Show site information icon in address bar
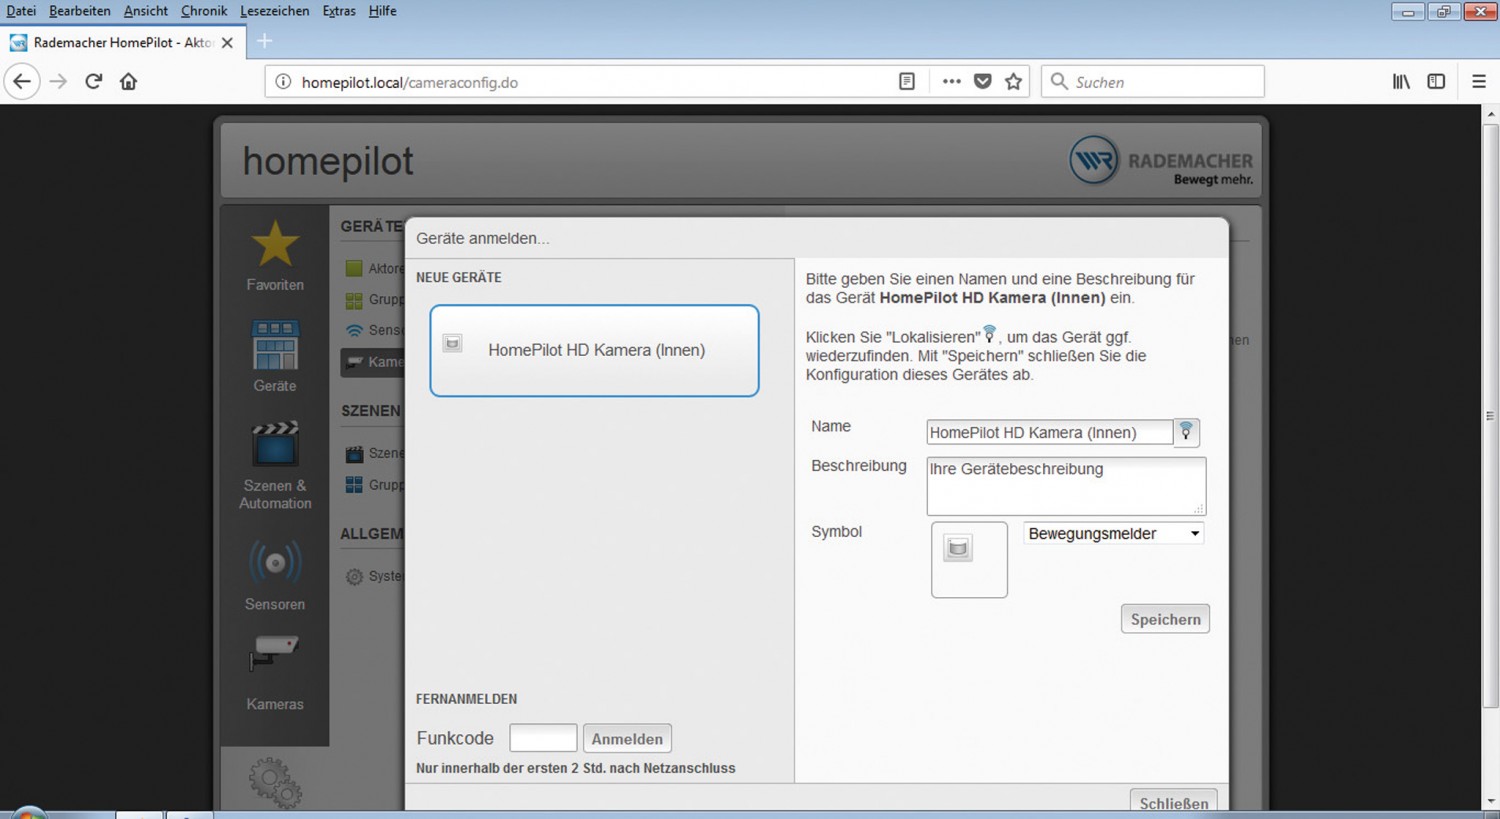 point(283,82)
